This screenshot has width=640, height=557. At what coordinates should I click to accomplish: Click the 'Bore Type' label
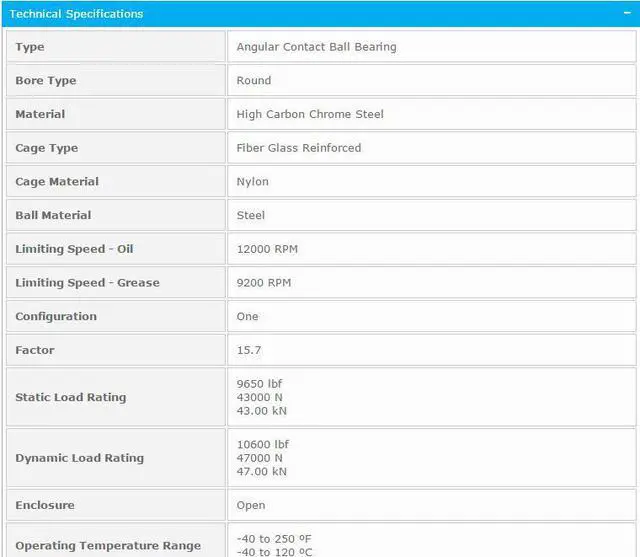pyautogui.click(x=46, y=80)
